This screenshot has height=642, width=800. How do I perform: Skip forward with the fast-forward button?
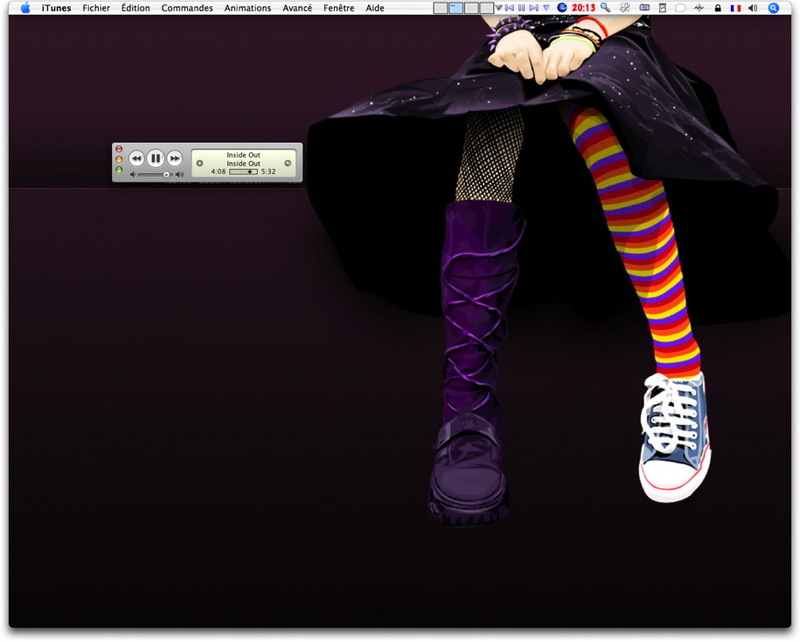click(174, 158)
